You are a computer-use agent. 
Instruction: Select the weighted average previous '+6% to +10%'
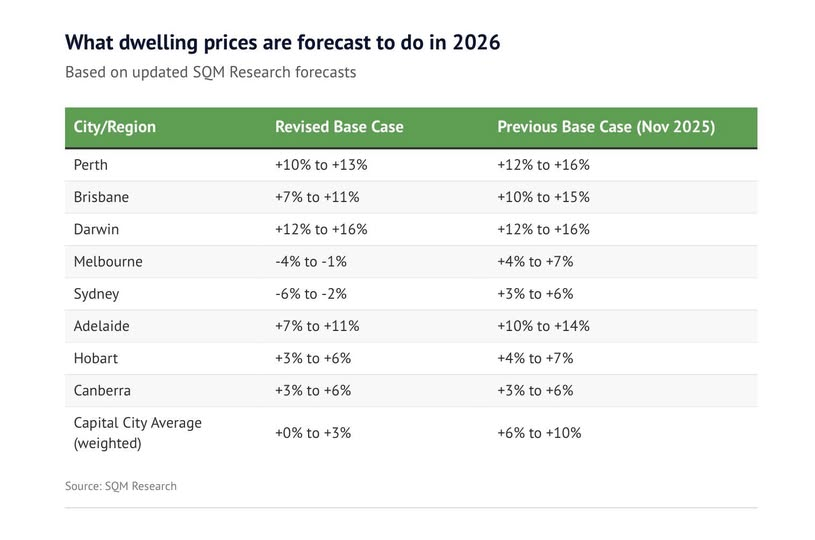pos(539,433)
